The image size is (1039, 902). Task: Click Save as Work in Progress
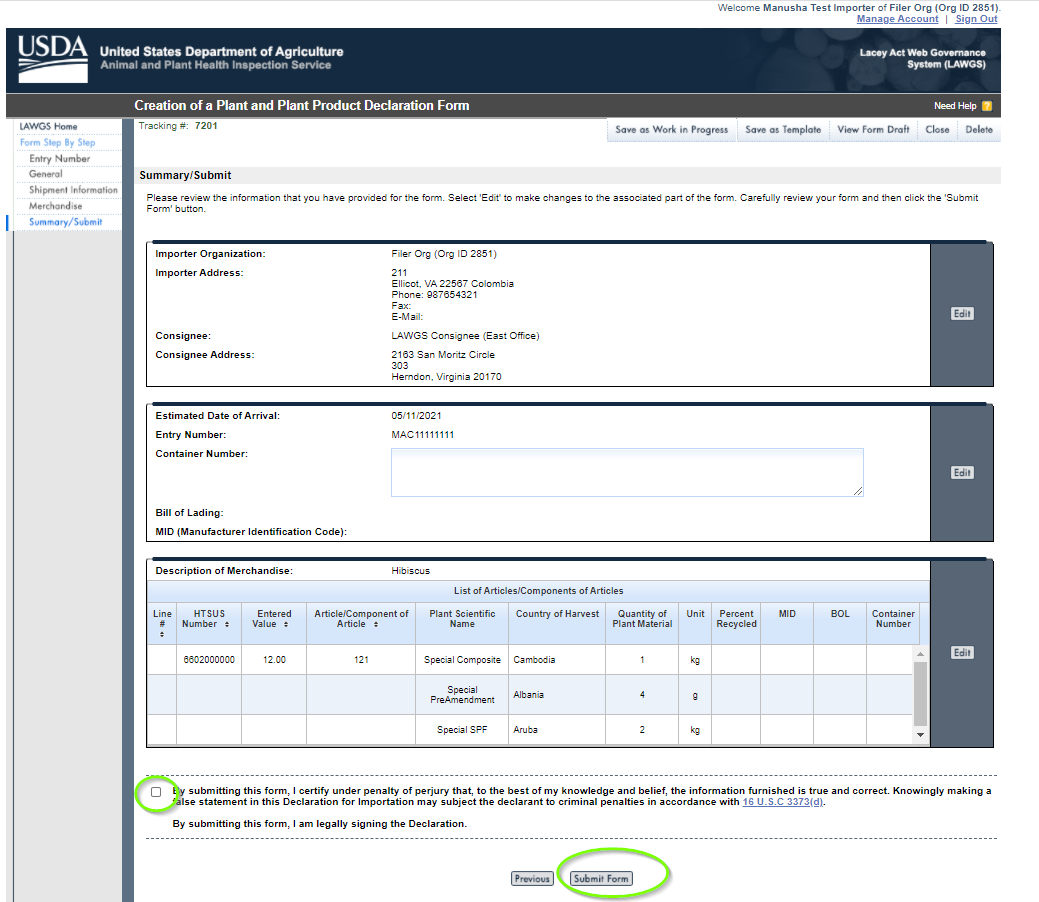(671, 130)
